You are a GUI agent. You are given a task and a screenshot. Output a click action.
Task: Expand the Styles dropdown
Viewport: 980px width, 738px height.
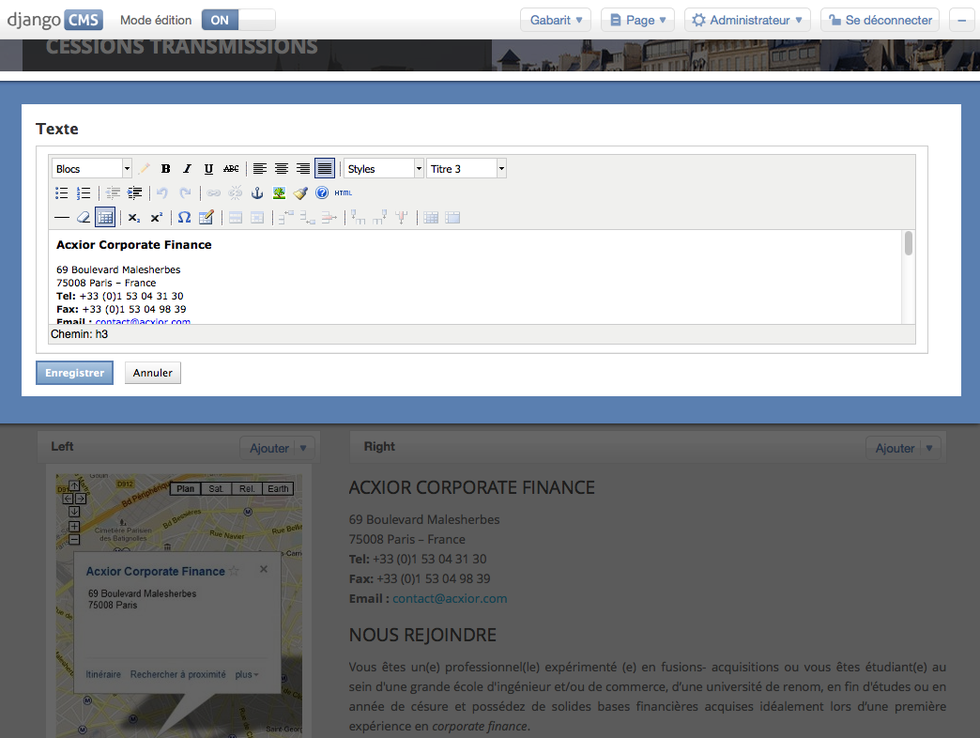pyautogui.click(x=384, y=169)
